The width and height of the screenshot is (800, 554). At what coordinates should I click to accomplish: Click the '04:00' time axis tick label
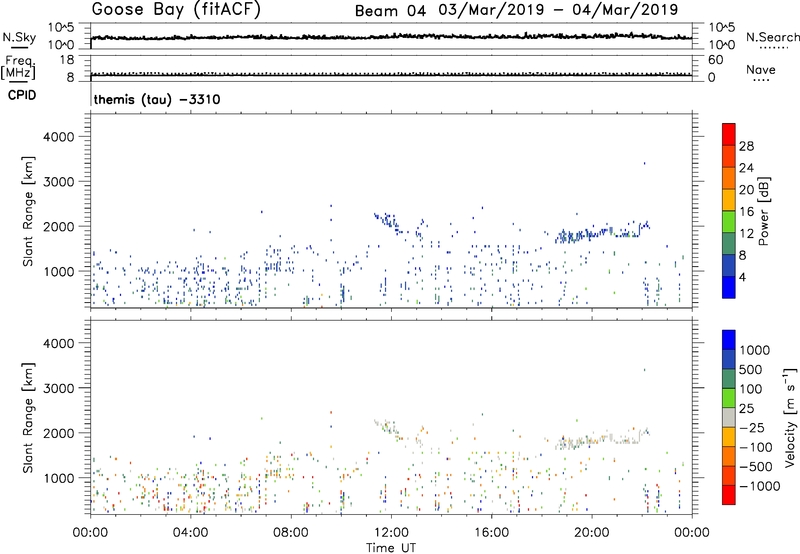point(190,533)
